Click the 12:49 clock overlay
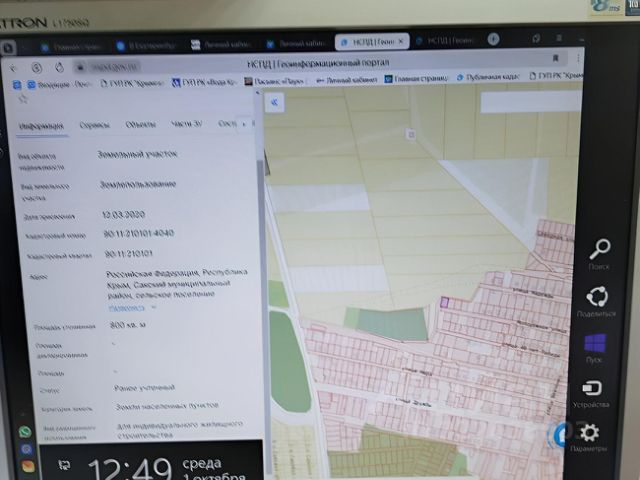This screenshot has width=640, height=480. (129, 468)
